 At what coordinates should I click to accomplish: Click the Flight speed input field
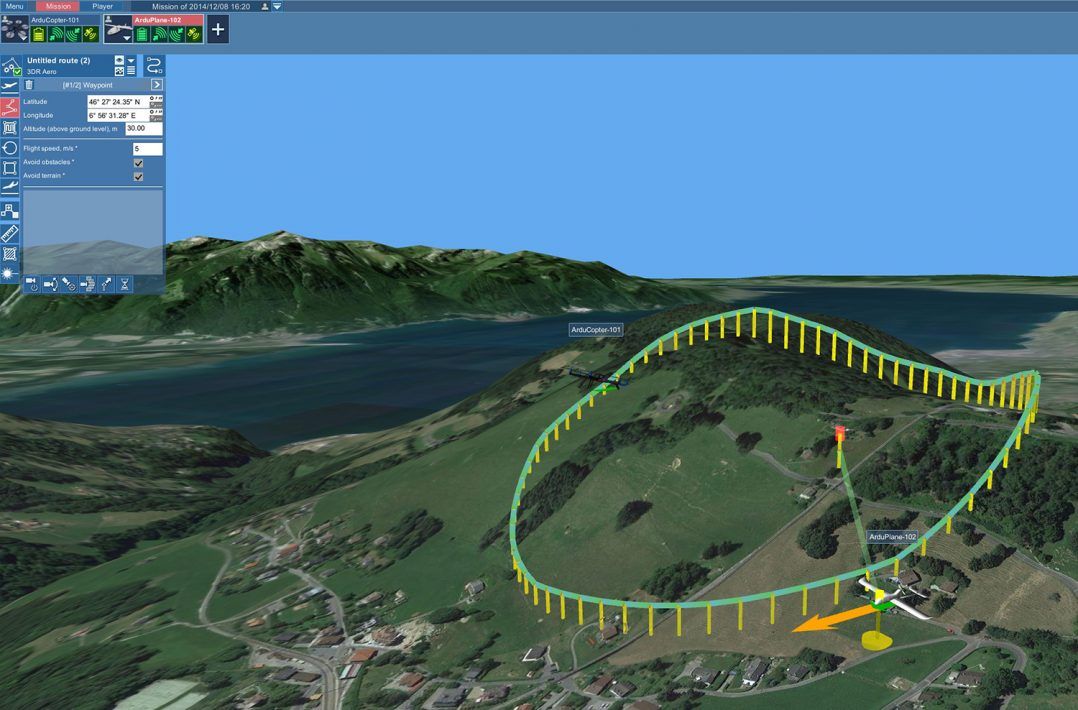pyautogui.click(x=147, y=149)
